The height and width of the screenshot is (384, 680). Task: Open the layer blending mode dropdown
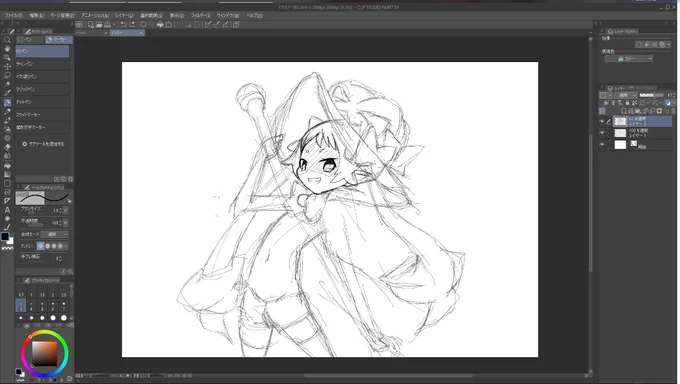[625, 95]
